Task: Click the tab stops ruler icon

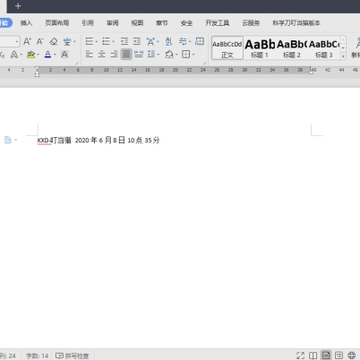Action: coord(200,41)
